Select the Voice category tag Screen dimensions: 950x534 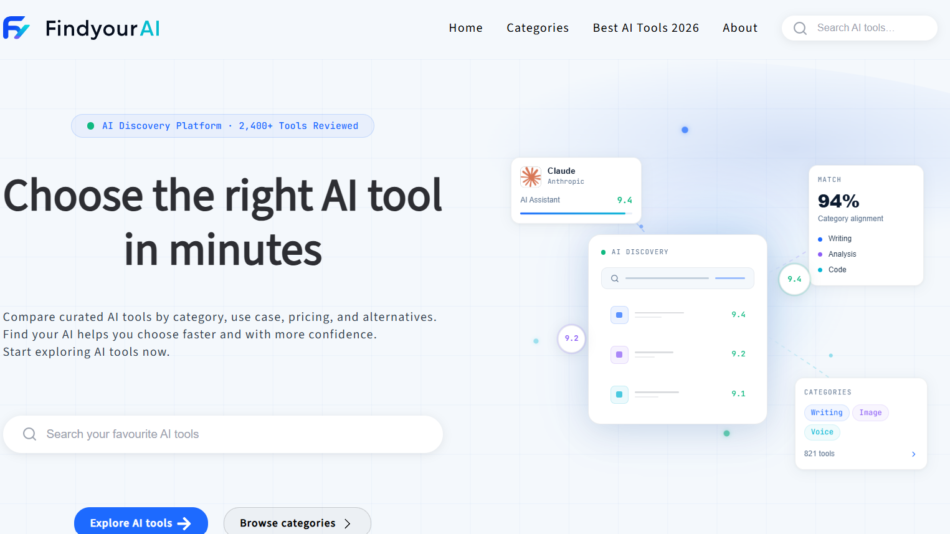click(x=822, y=432)
